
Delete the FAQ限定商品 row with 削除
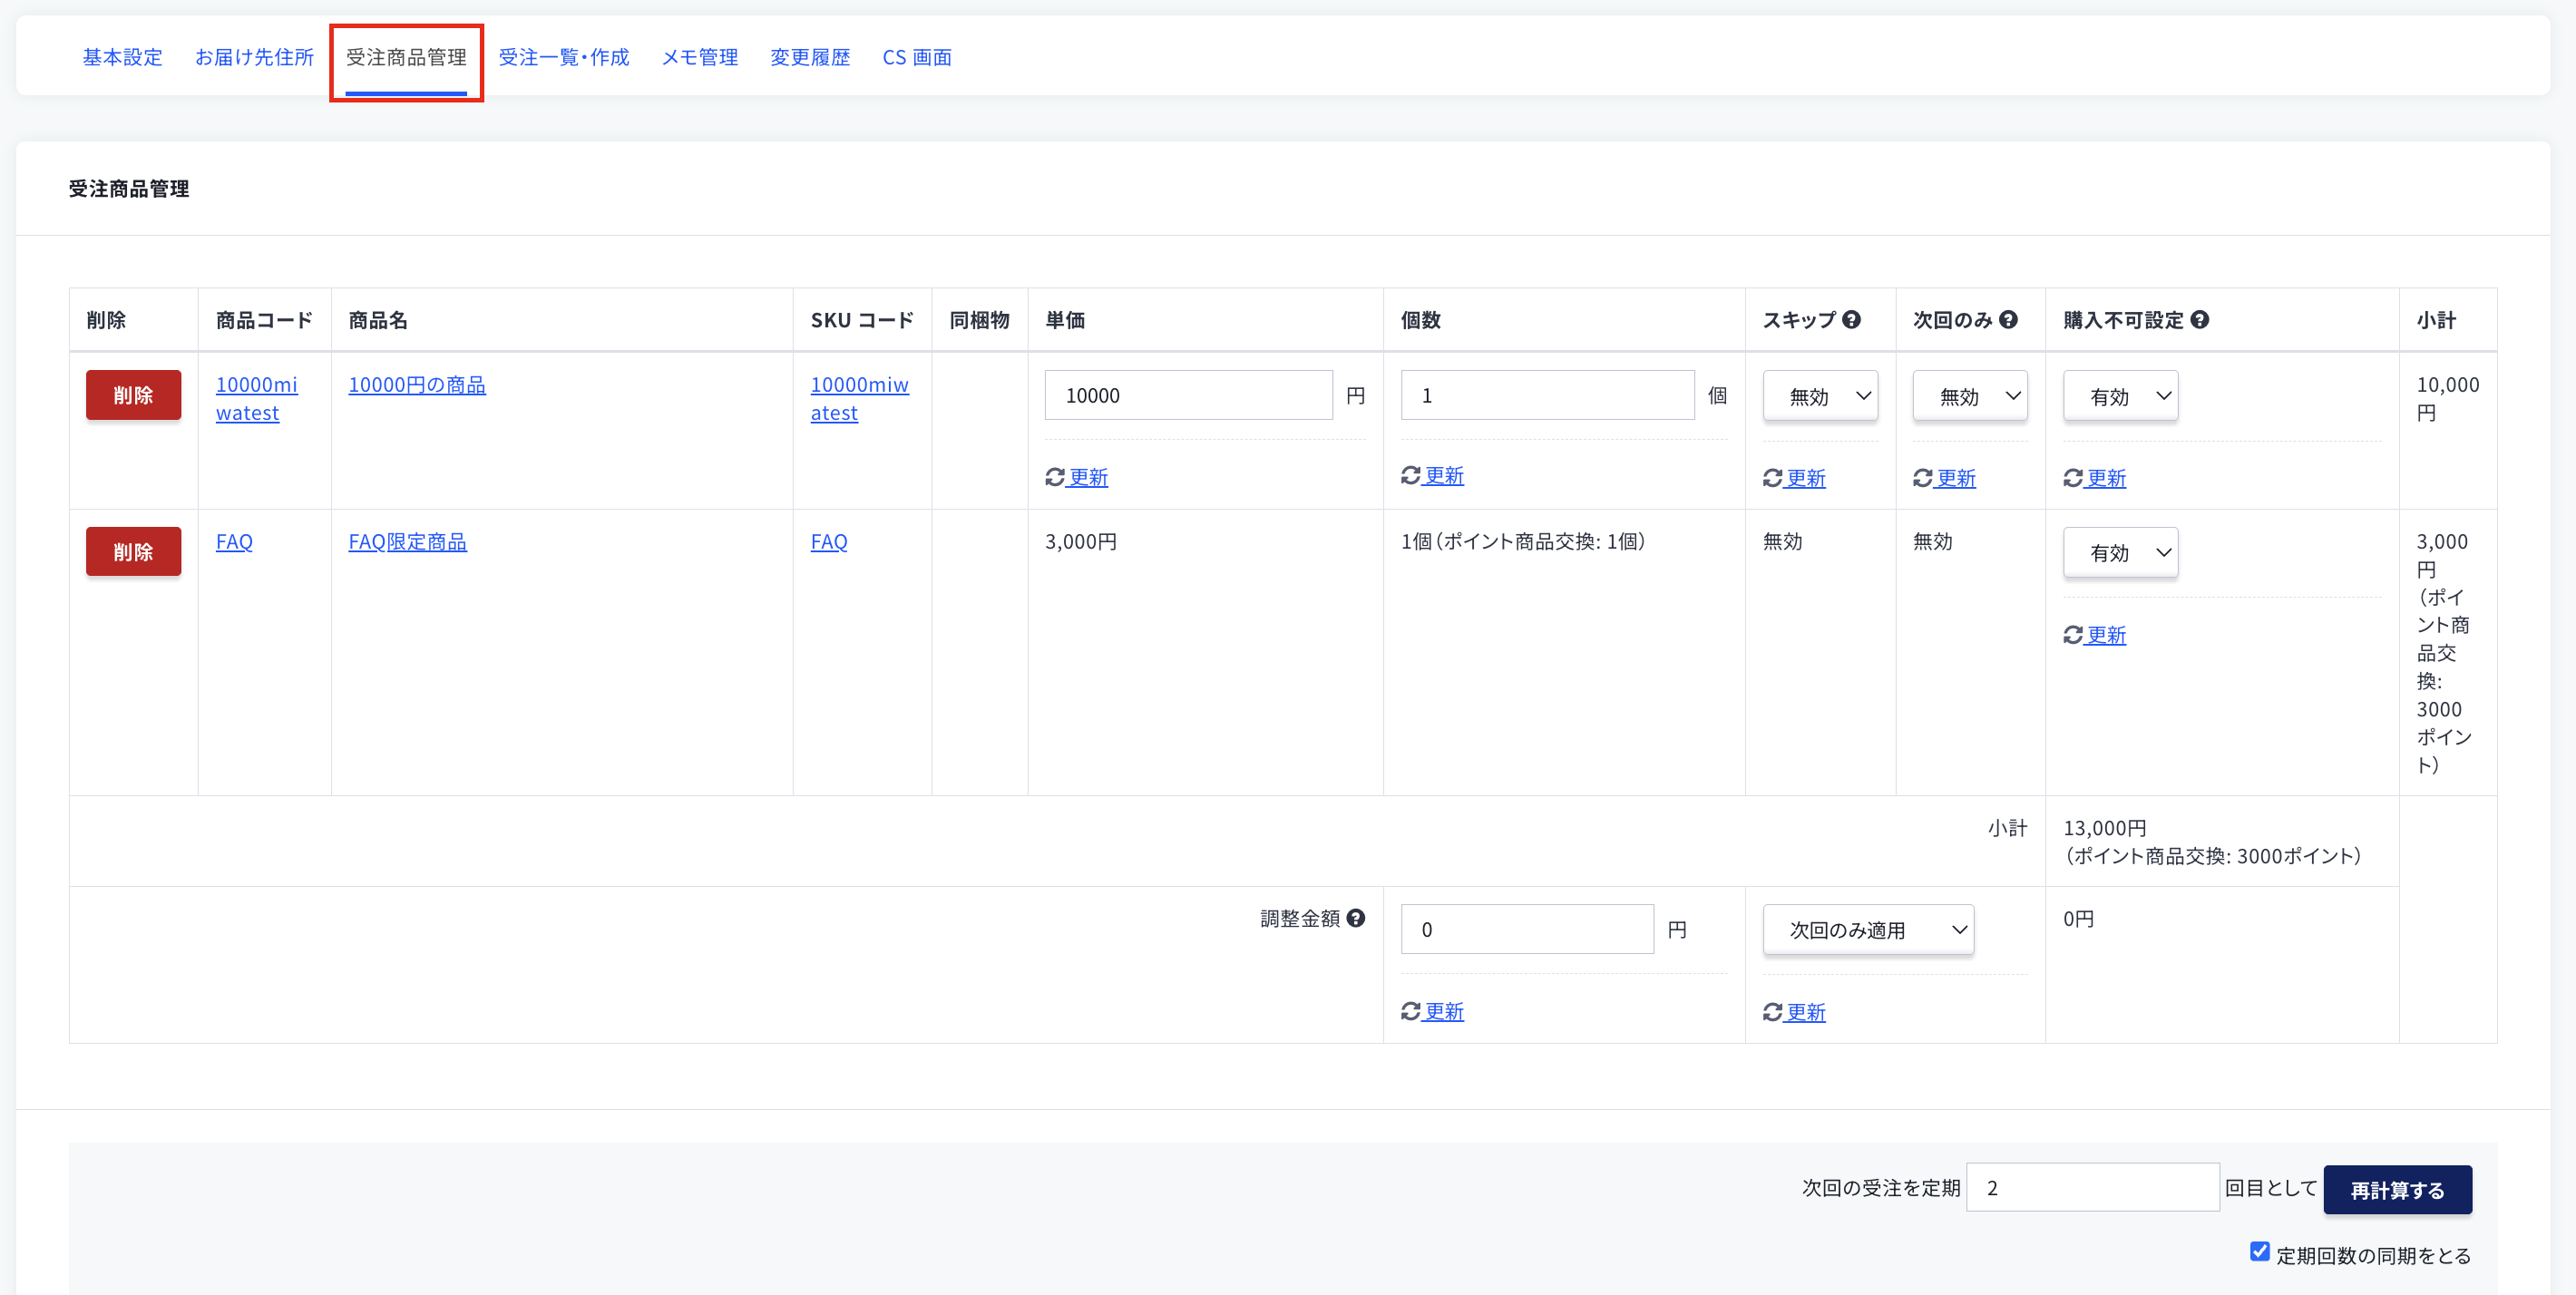click(133, 552)
